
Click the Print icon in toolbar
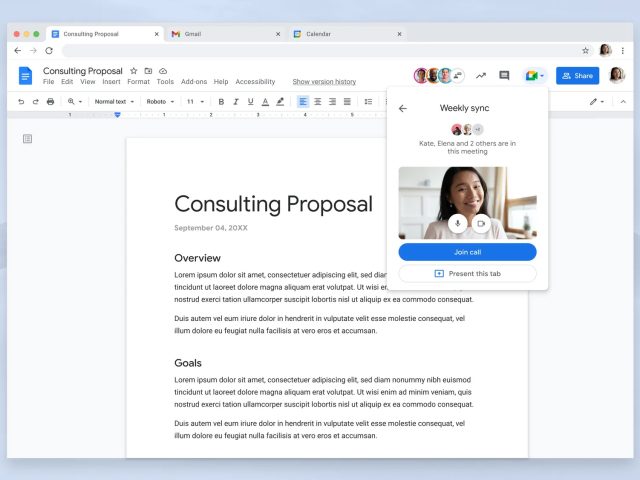(x=50, y=101)
